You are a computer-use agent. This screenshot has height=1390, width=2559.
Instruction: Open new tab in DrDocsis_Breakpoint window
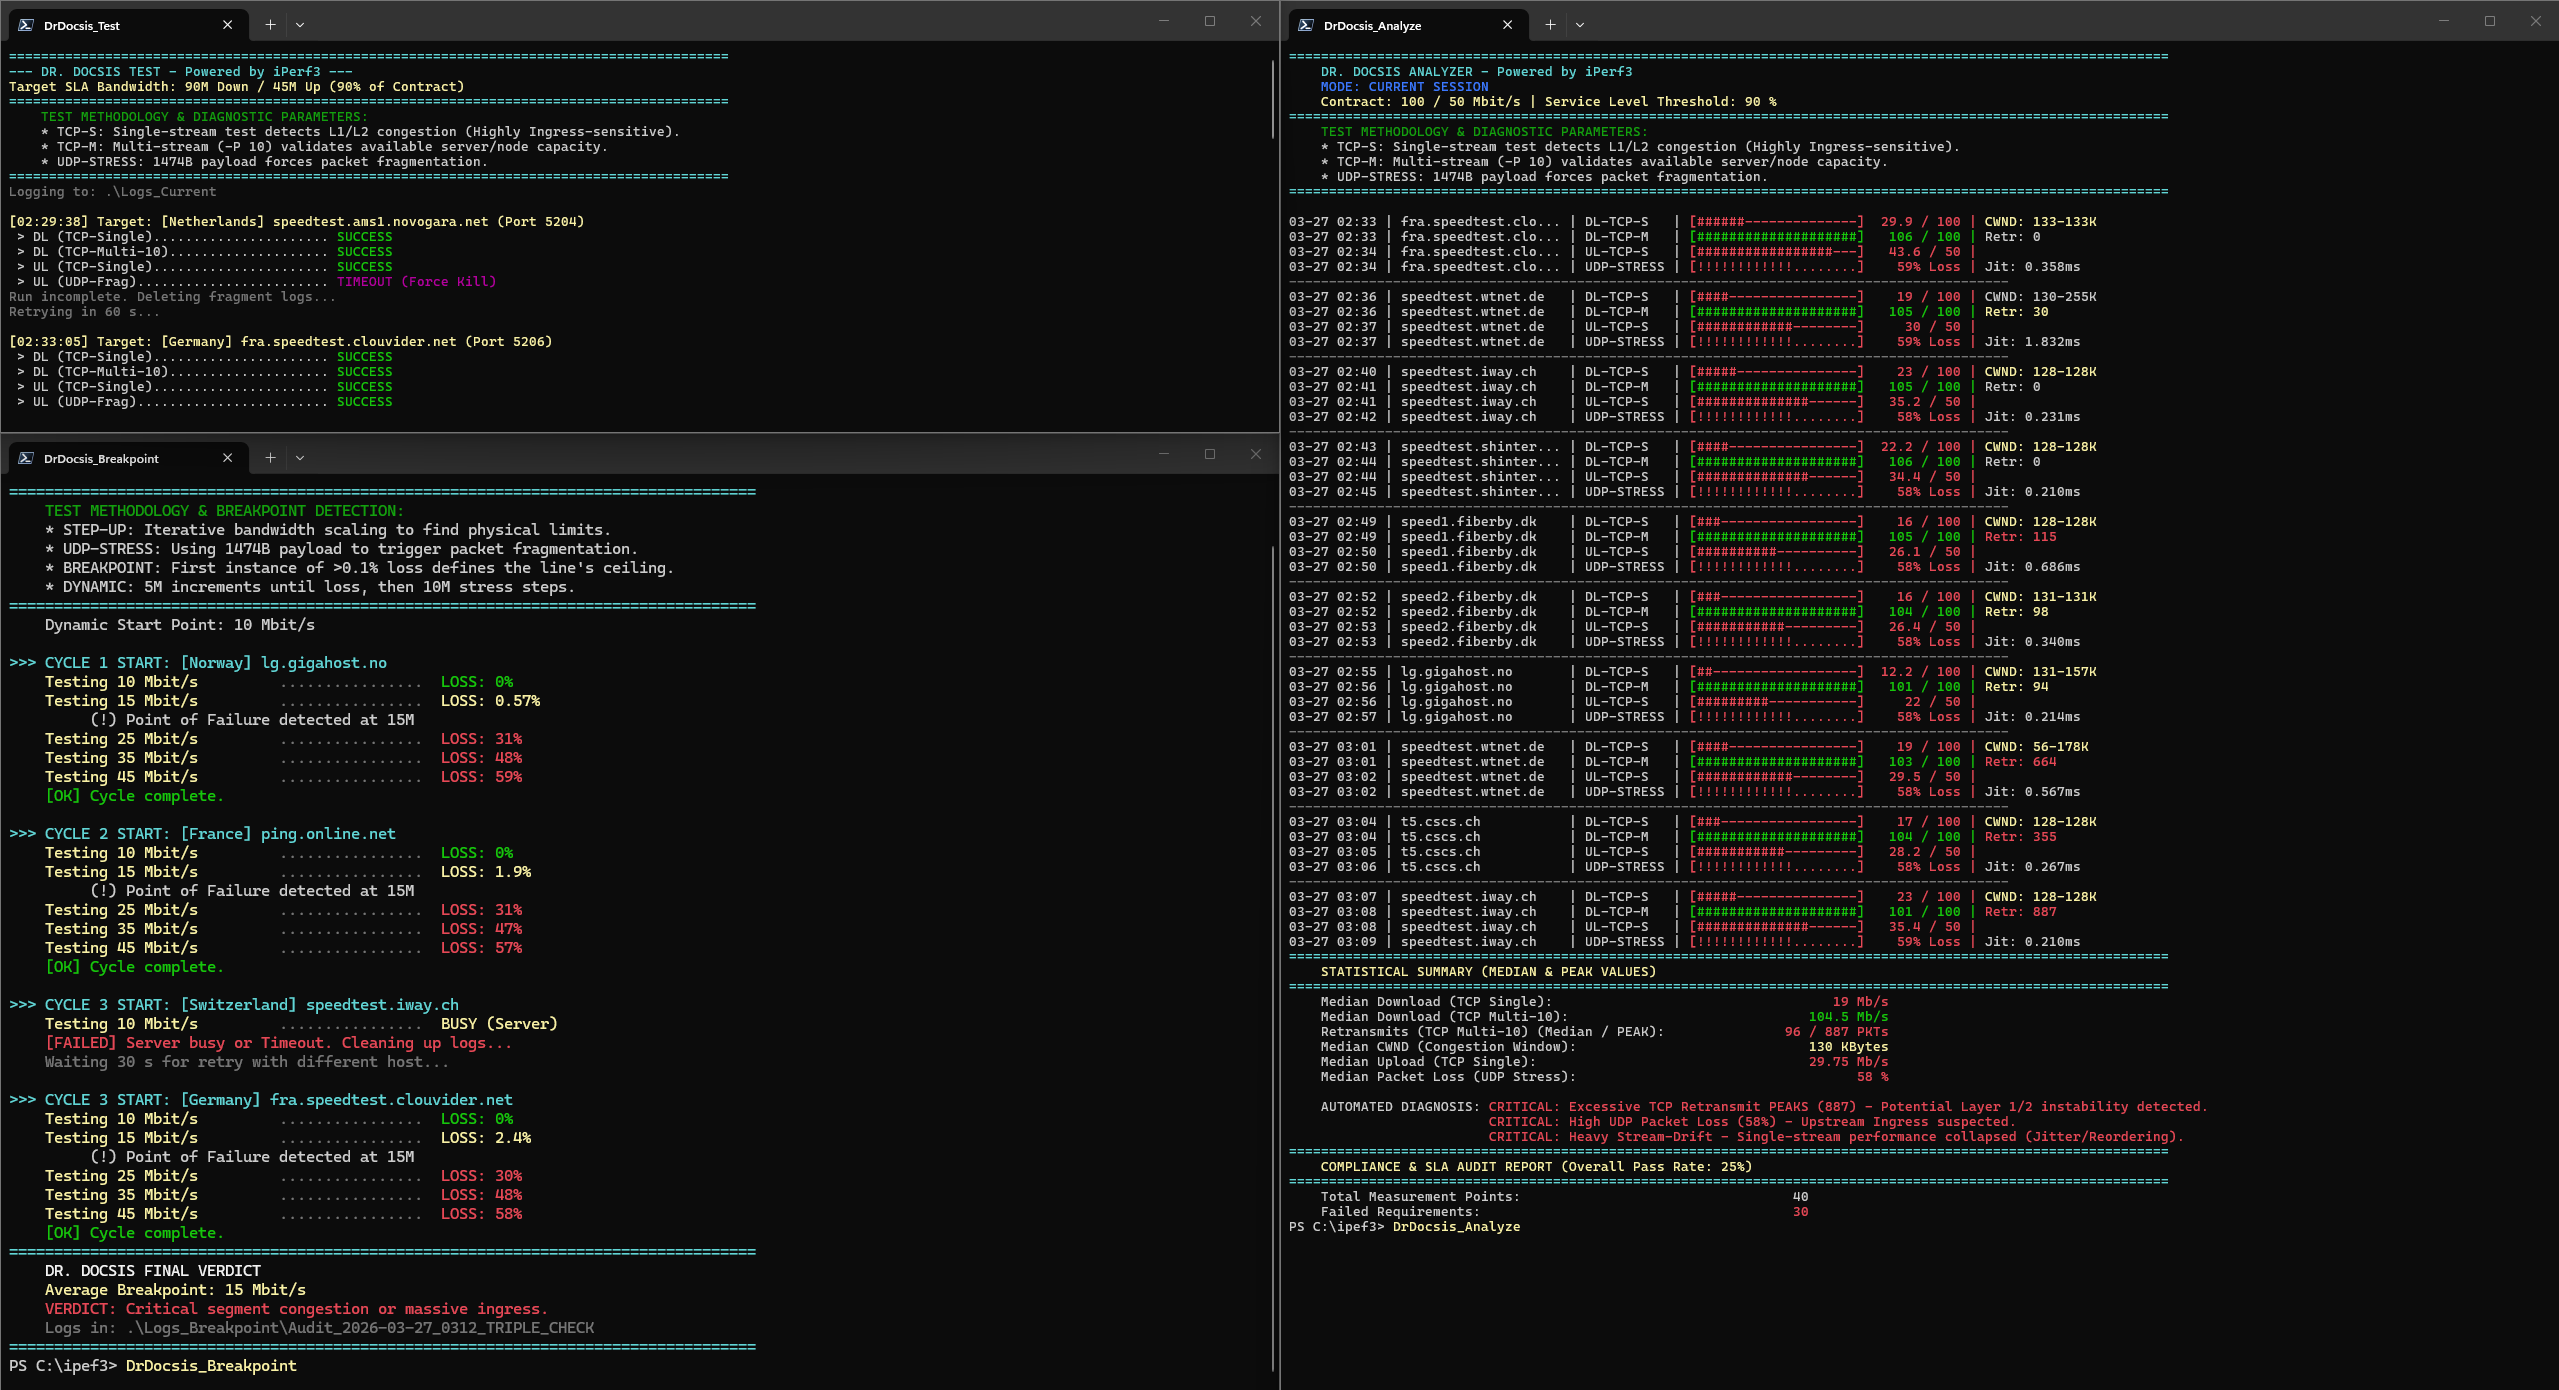coord(270,458)
